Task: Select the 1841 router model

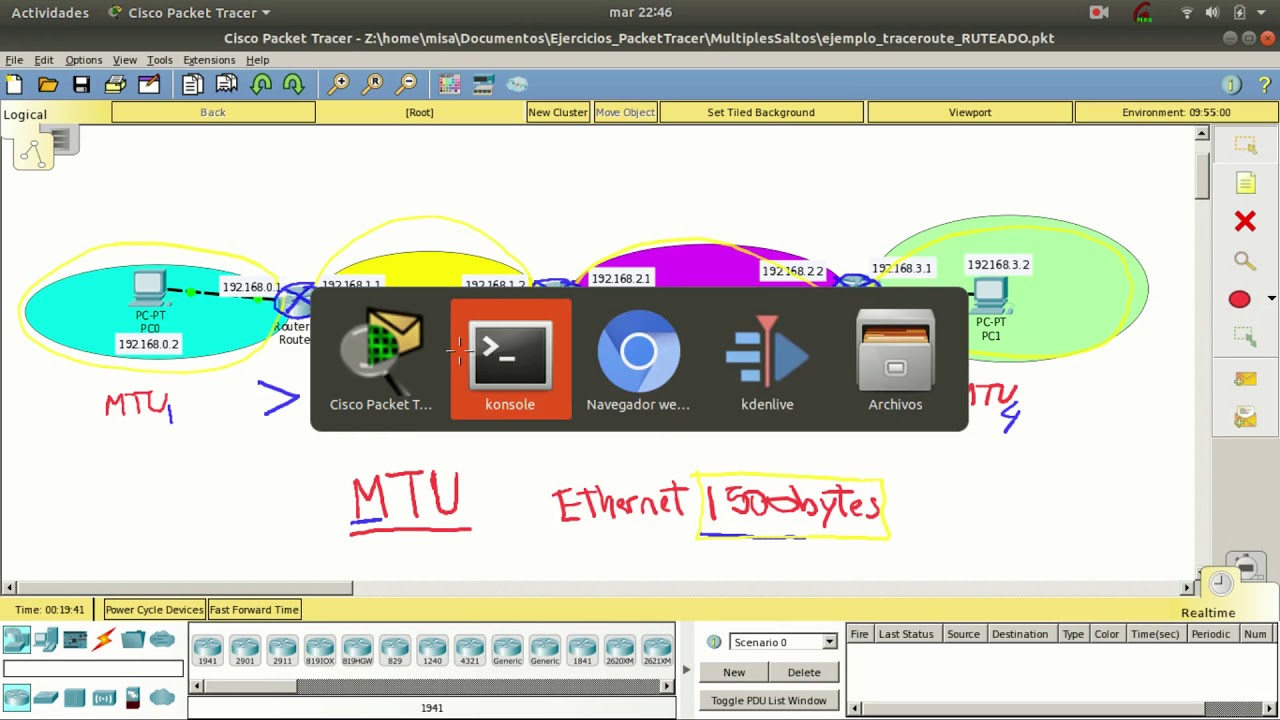Action: [582, 651]
